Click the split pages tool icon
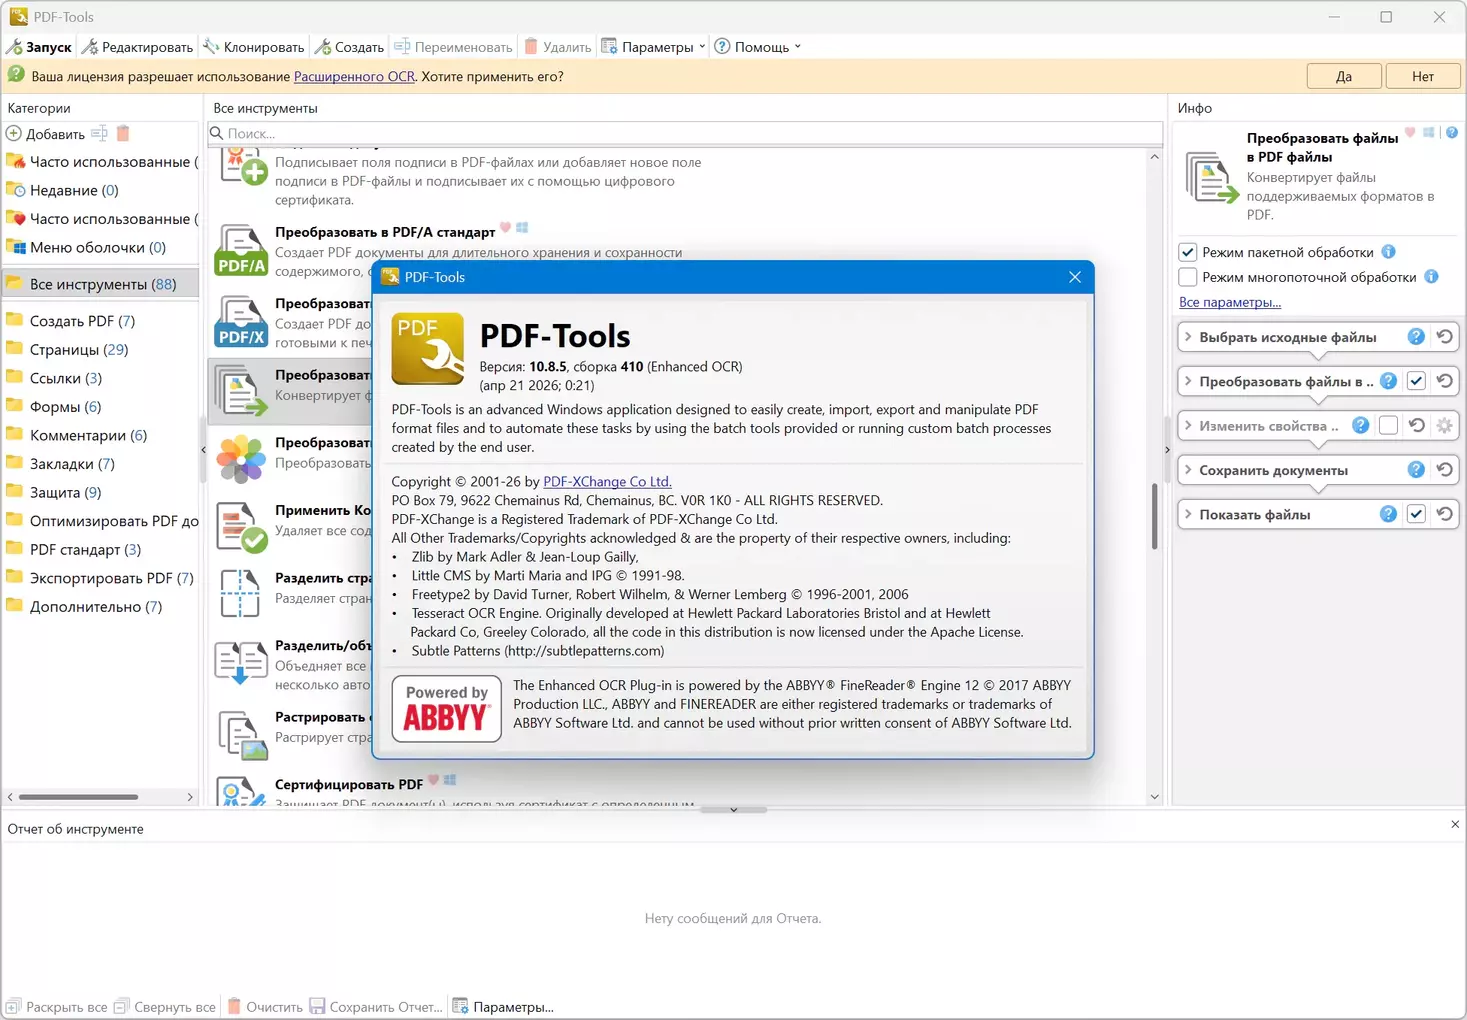 point(240,593)
